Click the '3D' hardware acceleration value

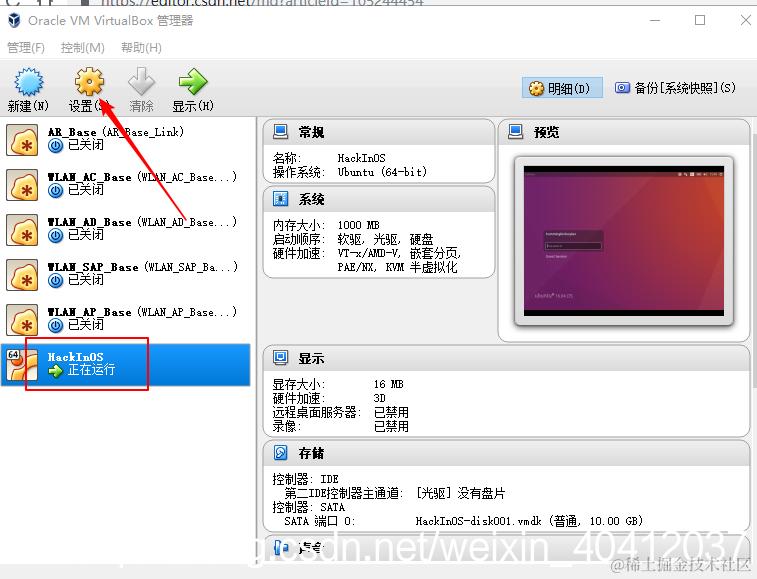coord(379,398)
